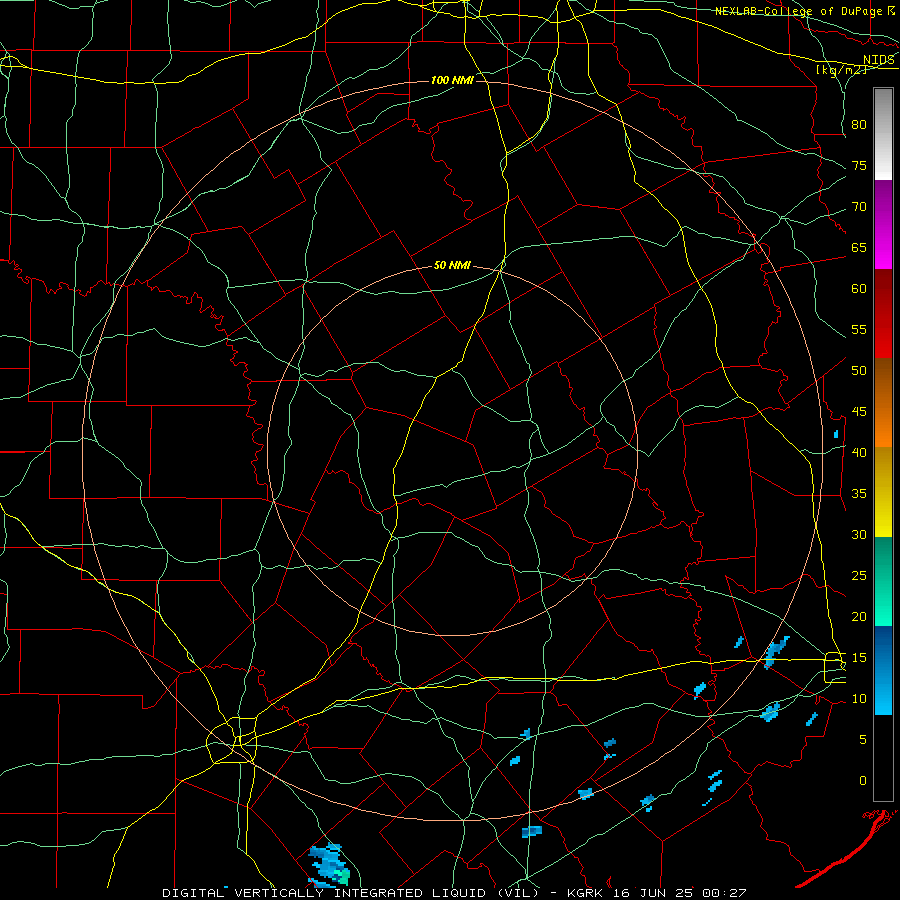900x900 pixels.
Task: Pick the purple-magenta segment of the color bar
Action: pos(883,225)
